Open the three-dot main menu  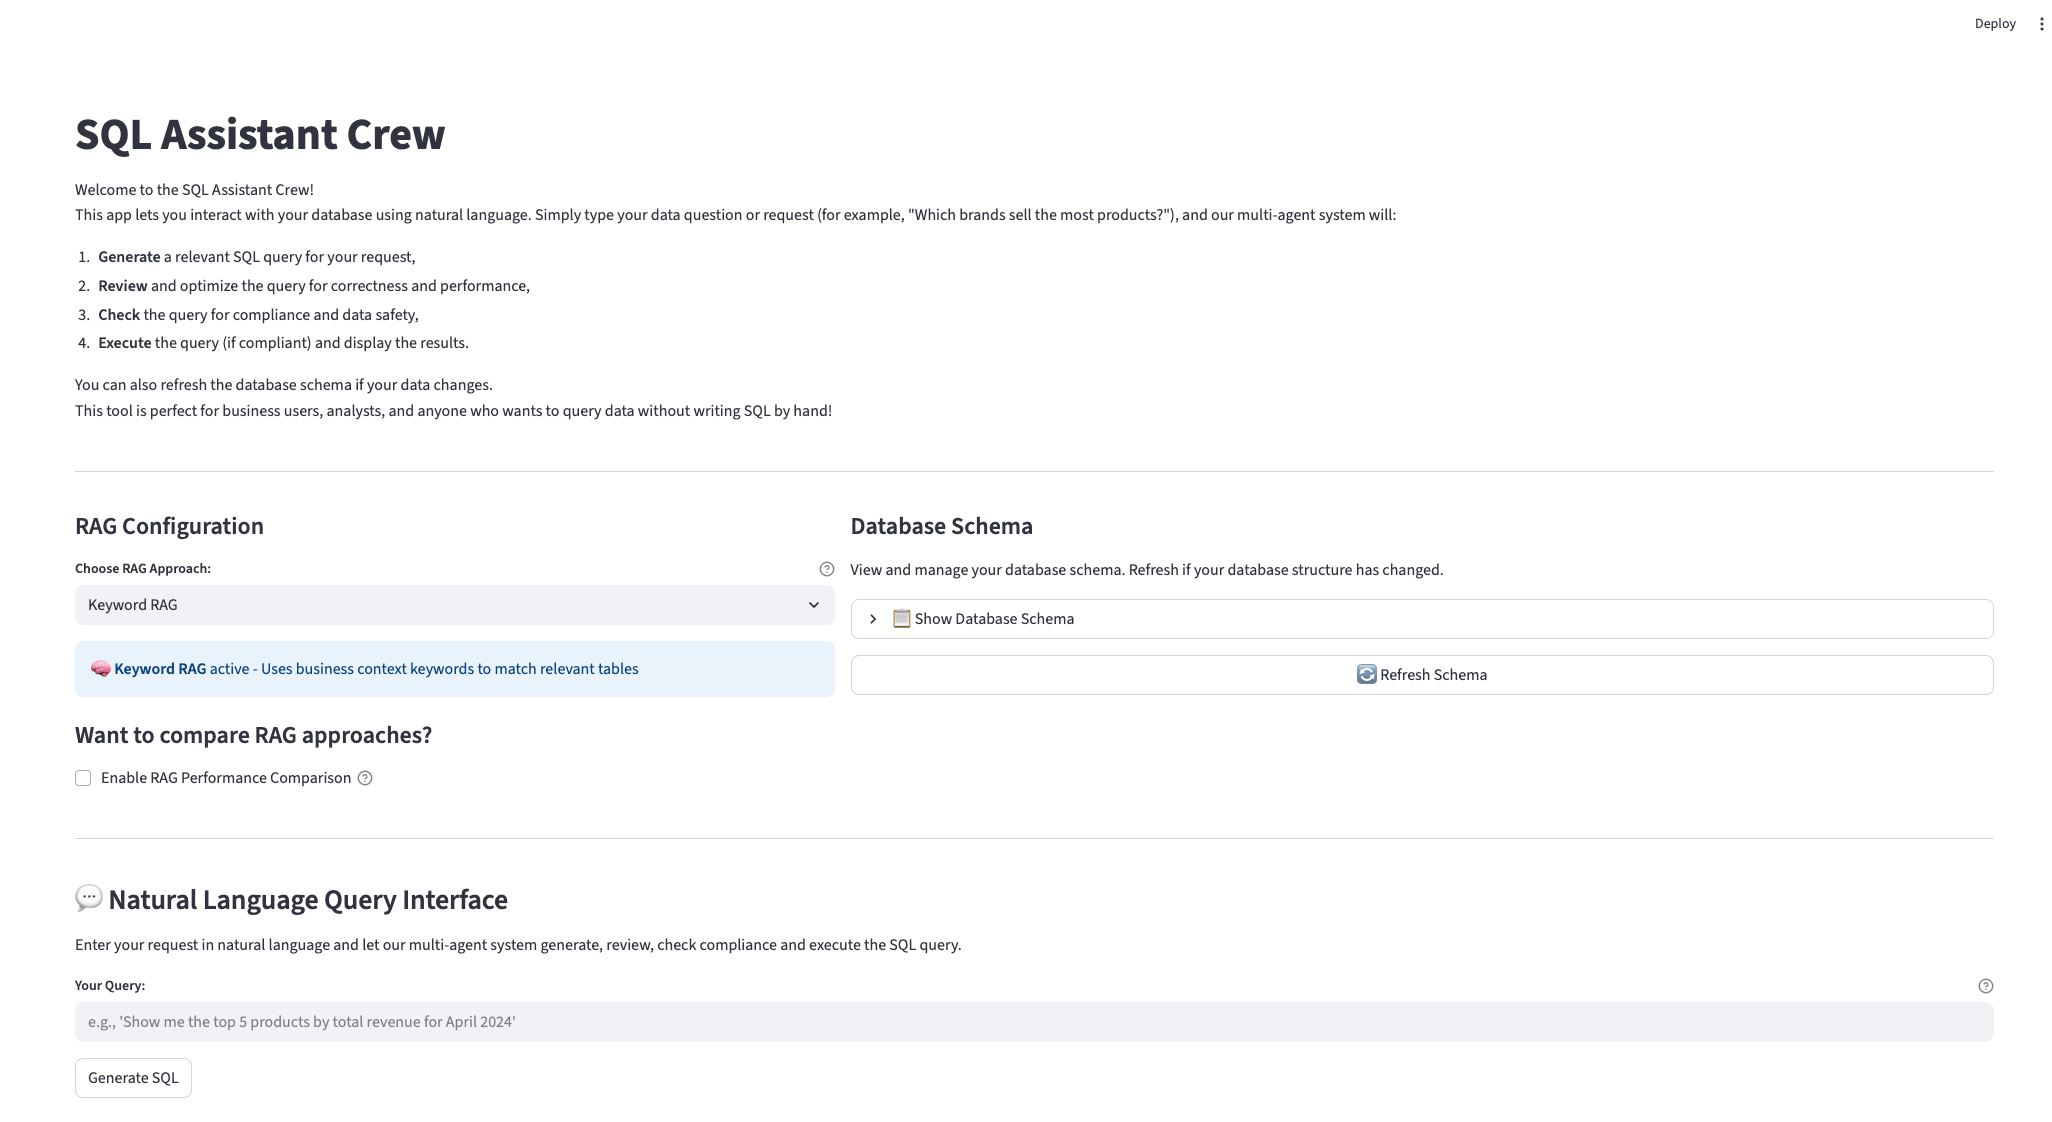tap(2041, 24)
